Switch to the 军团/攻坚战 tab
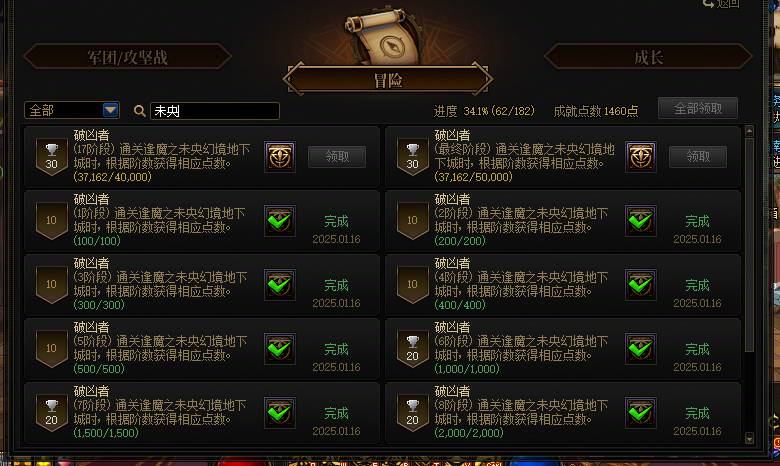 (127, 57)
